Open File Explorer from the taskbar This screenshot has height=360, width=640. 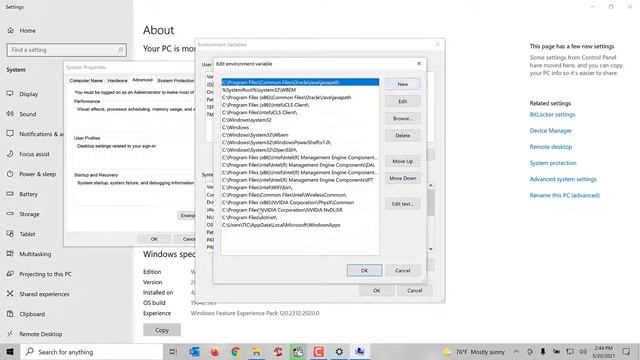click(x=256, y=351)
